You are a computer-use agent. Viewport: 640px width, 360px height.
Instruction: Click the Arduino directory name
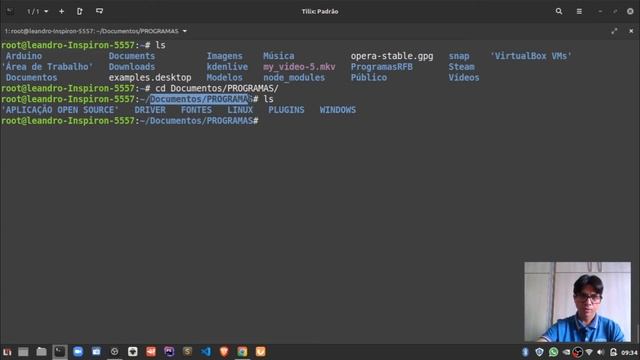(x=24, y=56)
